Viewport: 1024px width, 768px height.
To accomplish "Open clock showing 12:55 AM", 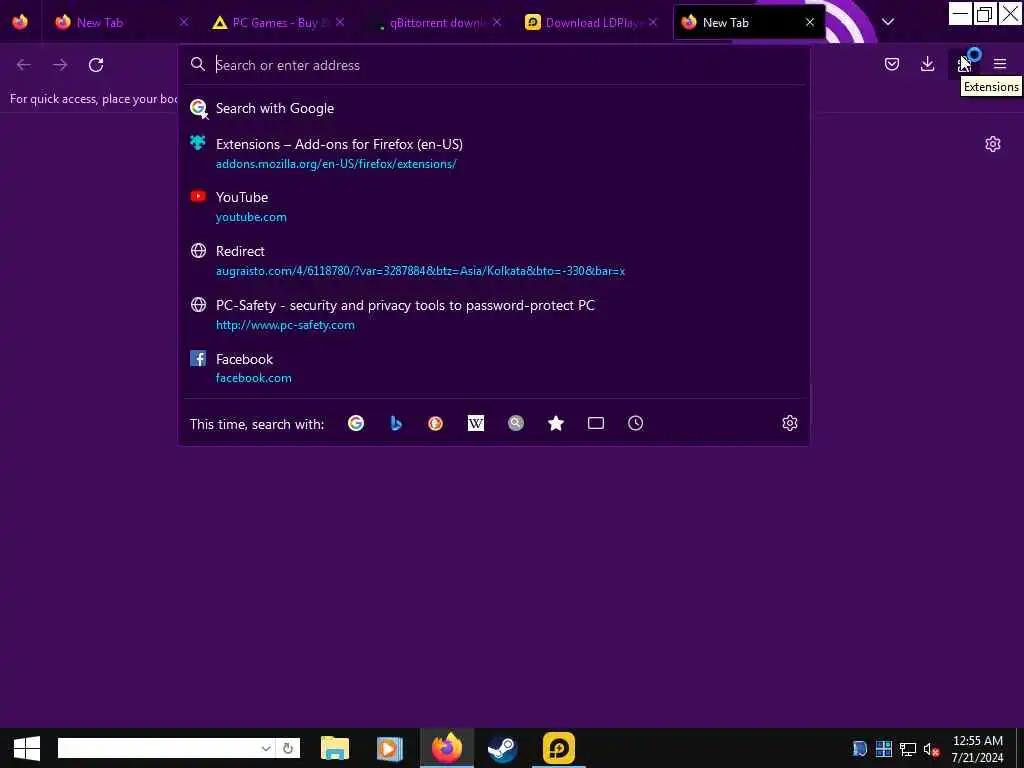I will 977,748.
